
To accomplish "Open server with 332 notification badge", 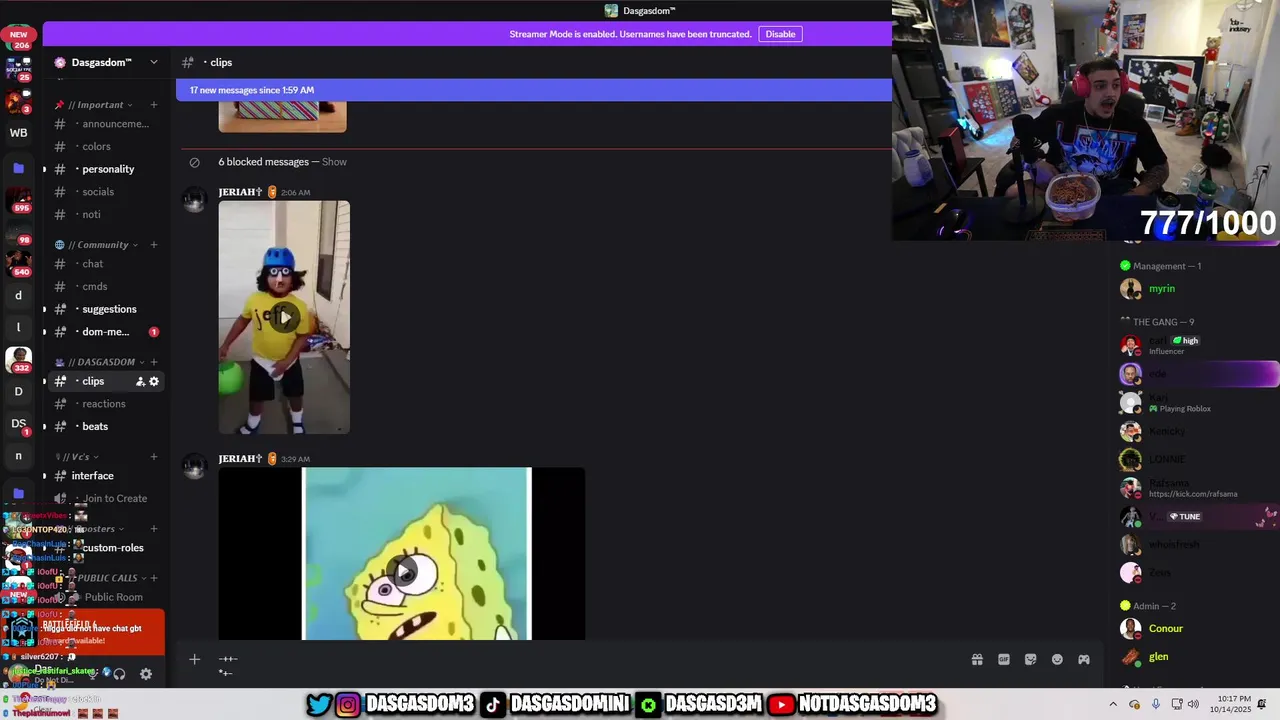I will pos(18,359).
